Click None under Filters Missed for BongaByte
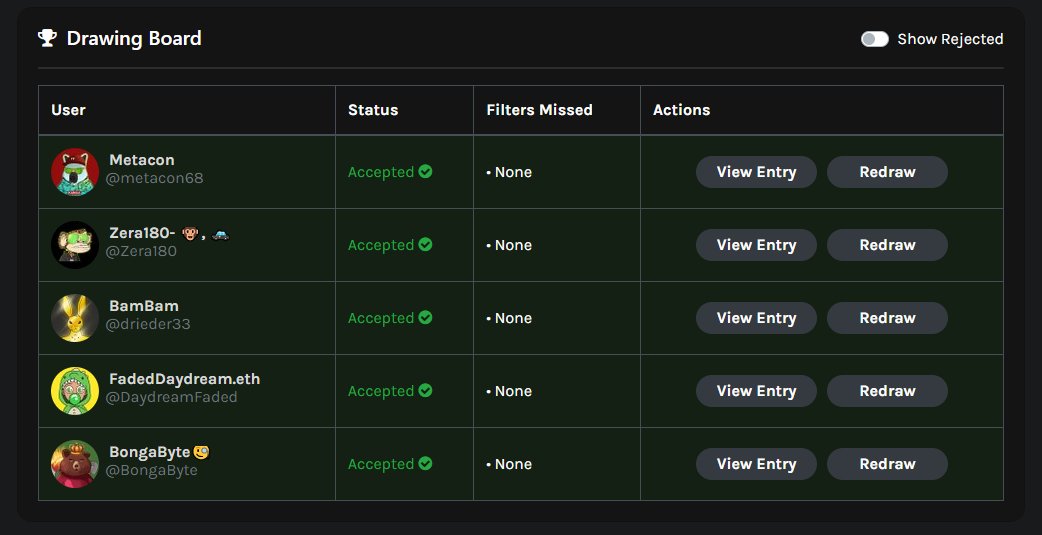Viewport: 1042px width, 535px height. (513, 465)
